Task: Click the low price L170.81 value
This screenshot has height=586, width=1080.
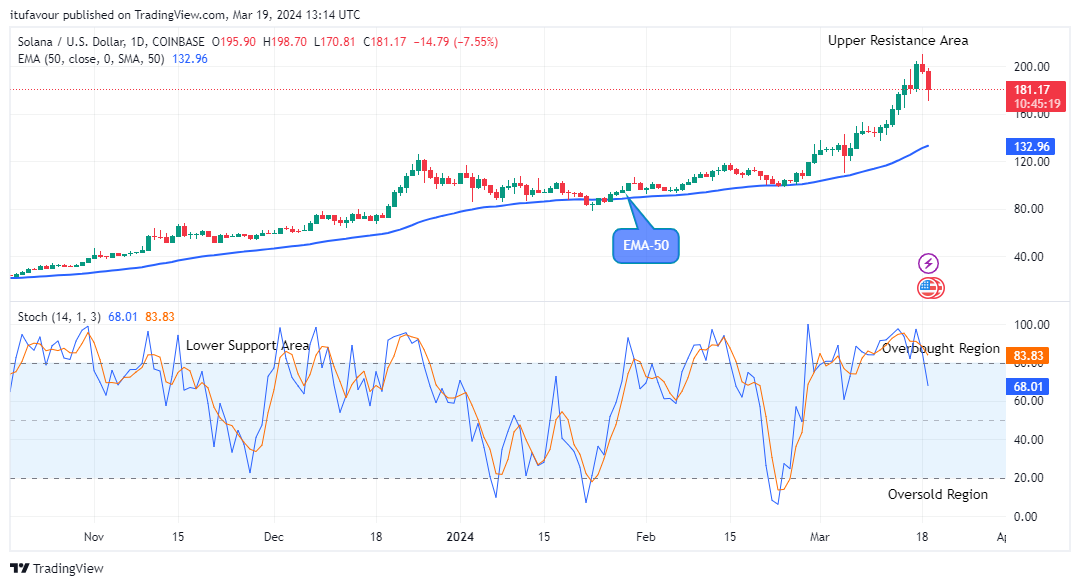Action: (x=334, y=42)
